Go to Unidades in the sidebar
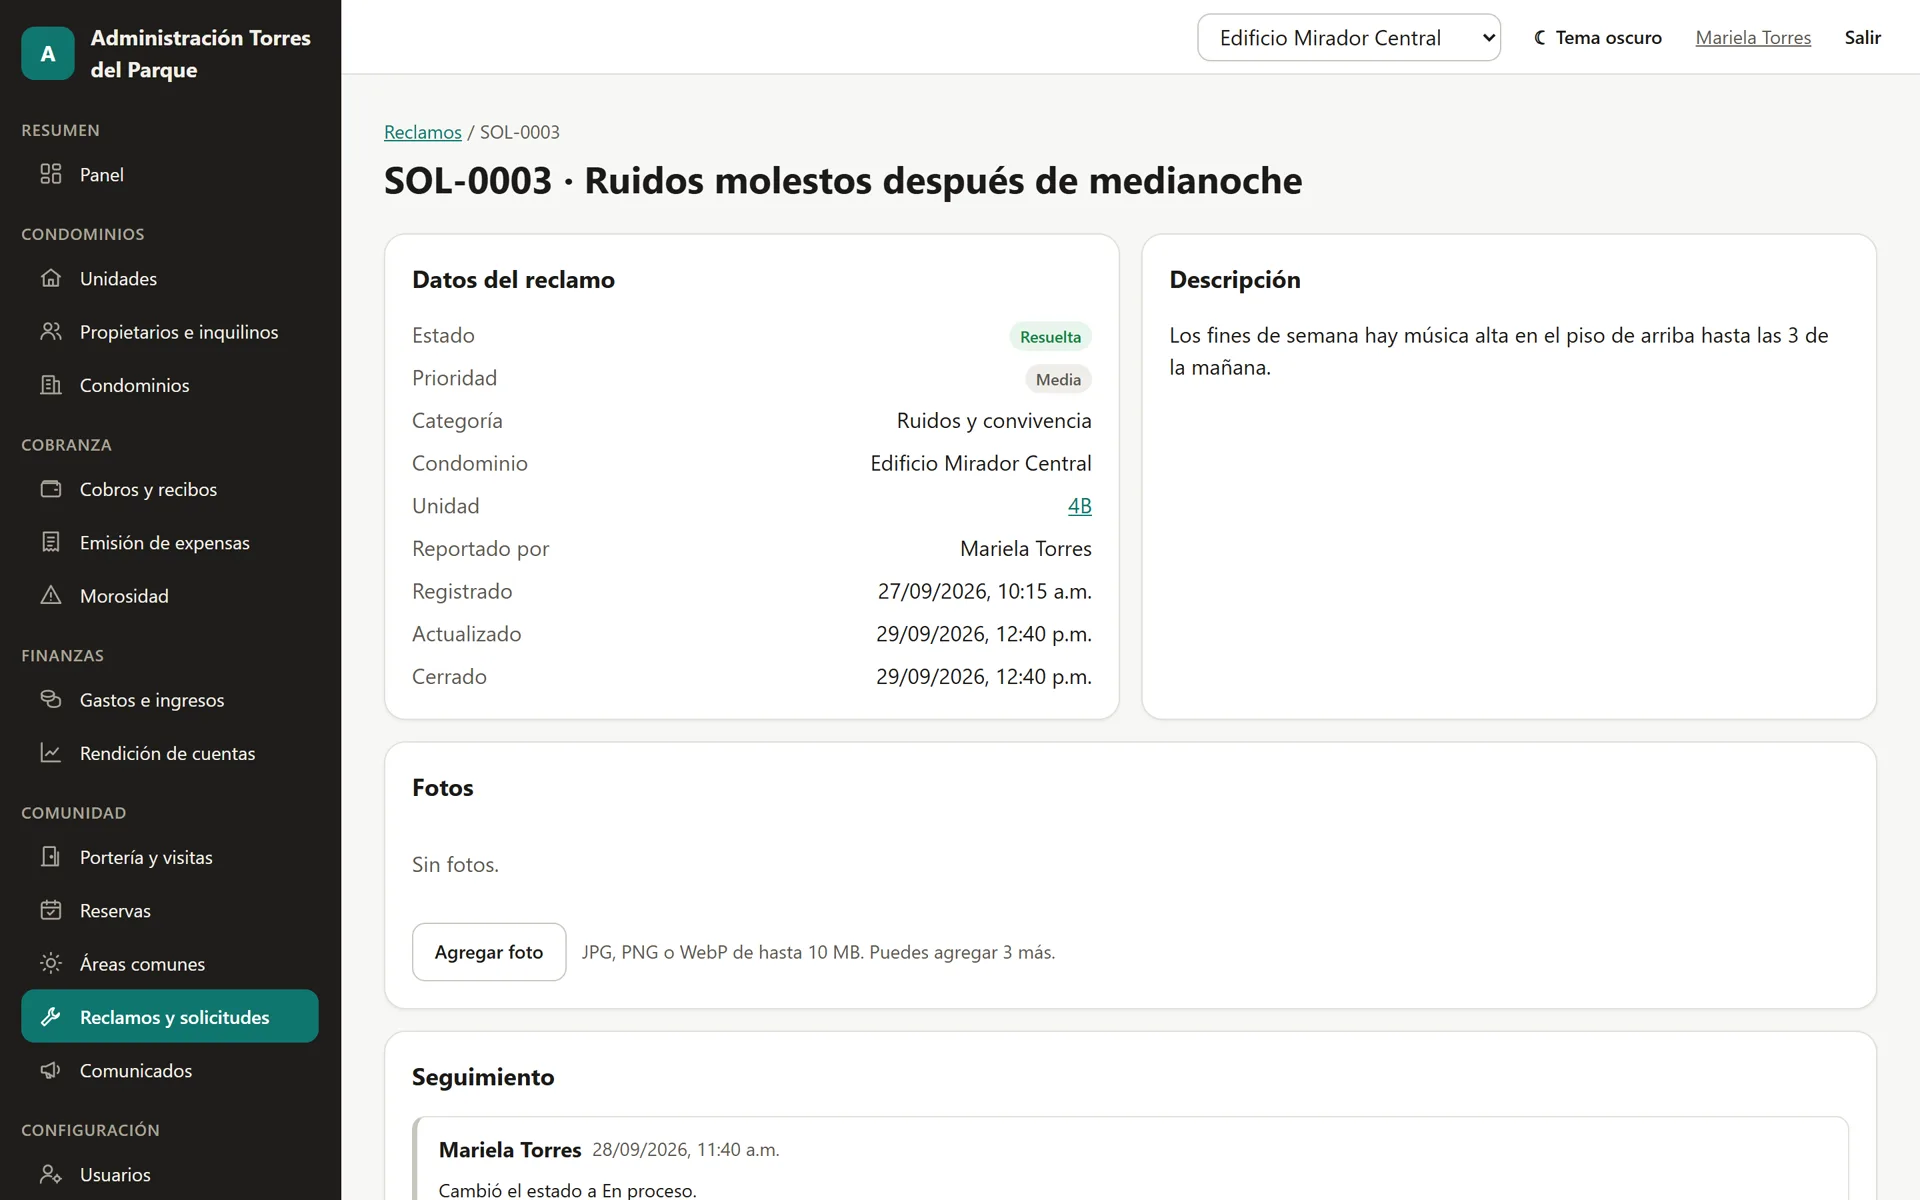Image resolution: width=1920 pixels, height=1200 pixels. 170,278
